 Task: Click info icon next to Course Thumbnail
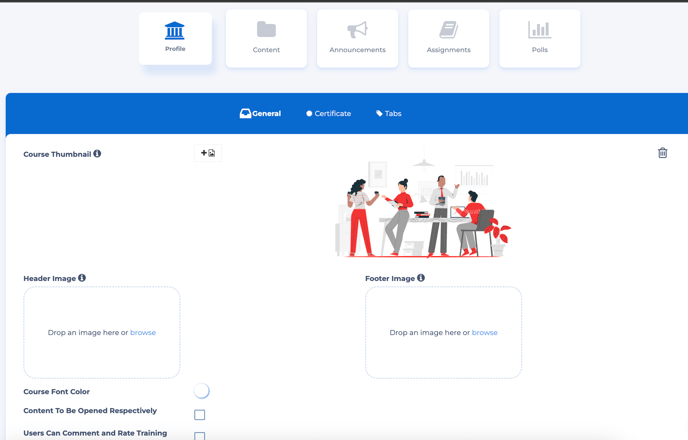97,154
